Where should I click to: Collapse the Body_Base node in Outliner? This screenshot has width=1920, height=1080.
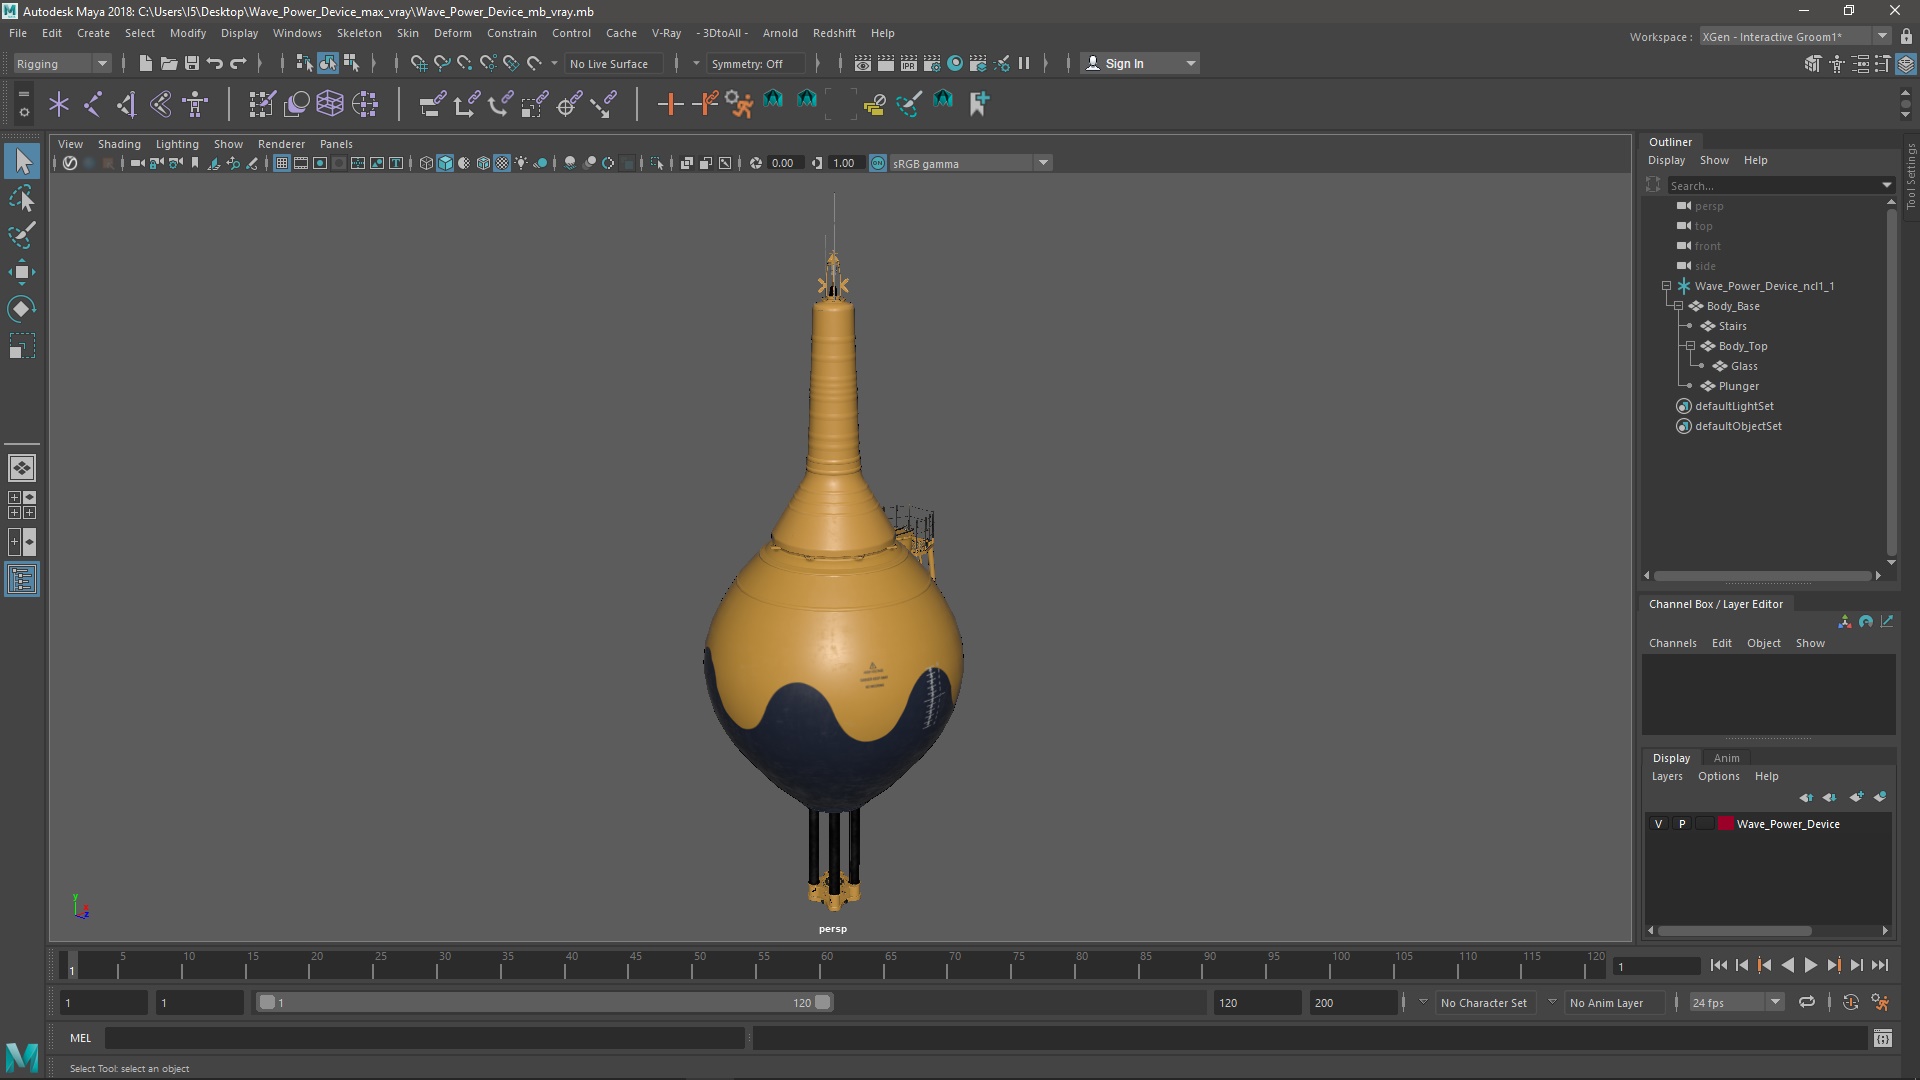(x=1679, y=306)
